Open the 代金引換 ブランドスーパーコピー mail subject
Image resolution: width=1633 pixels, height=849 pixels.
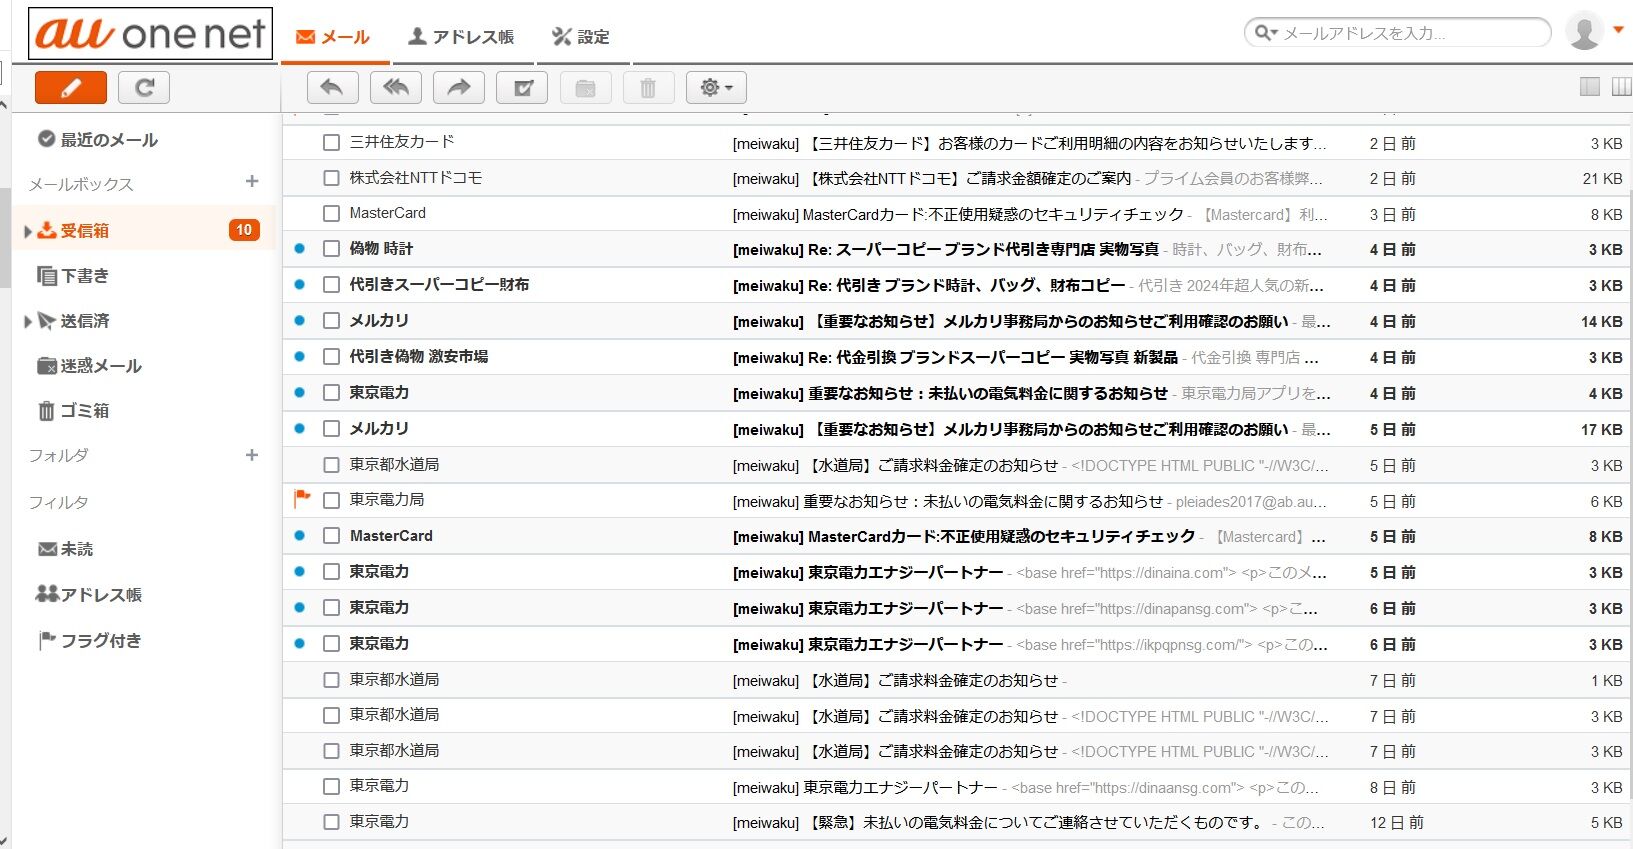coord(955,358)
